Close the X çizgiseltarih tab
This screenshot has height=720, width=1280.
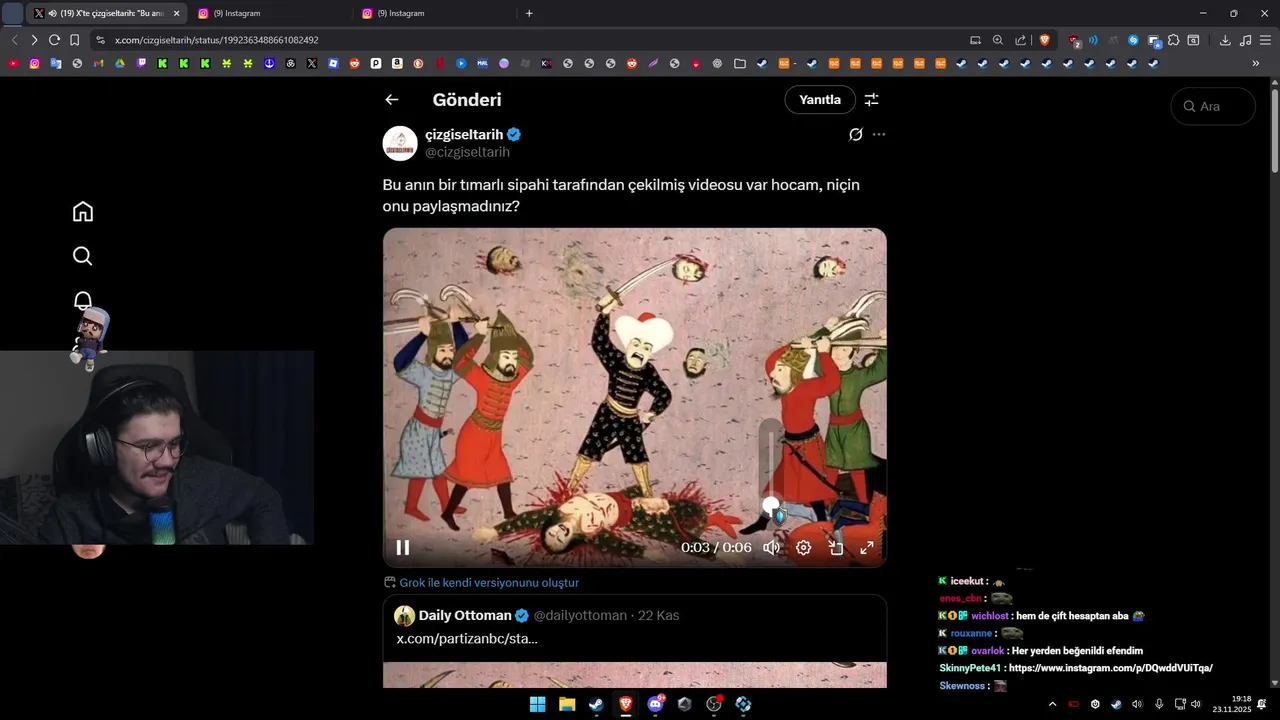point(176,13)
